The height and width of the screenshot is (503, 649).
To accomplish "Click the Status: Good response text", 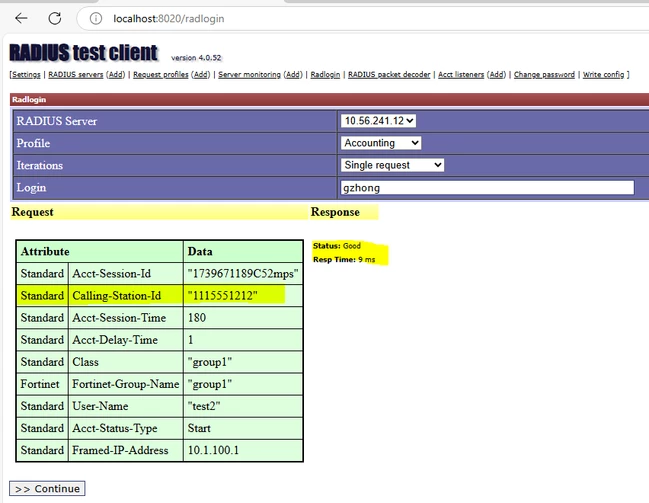I will tap(337, 246).
